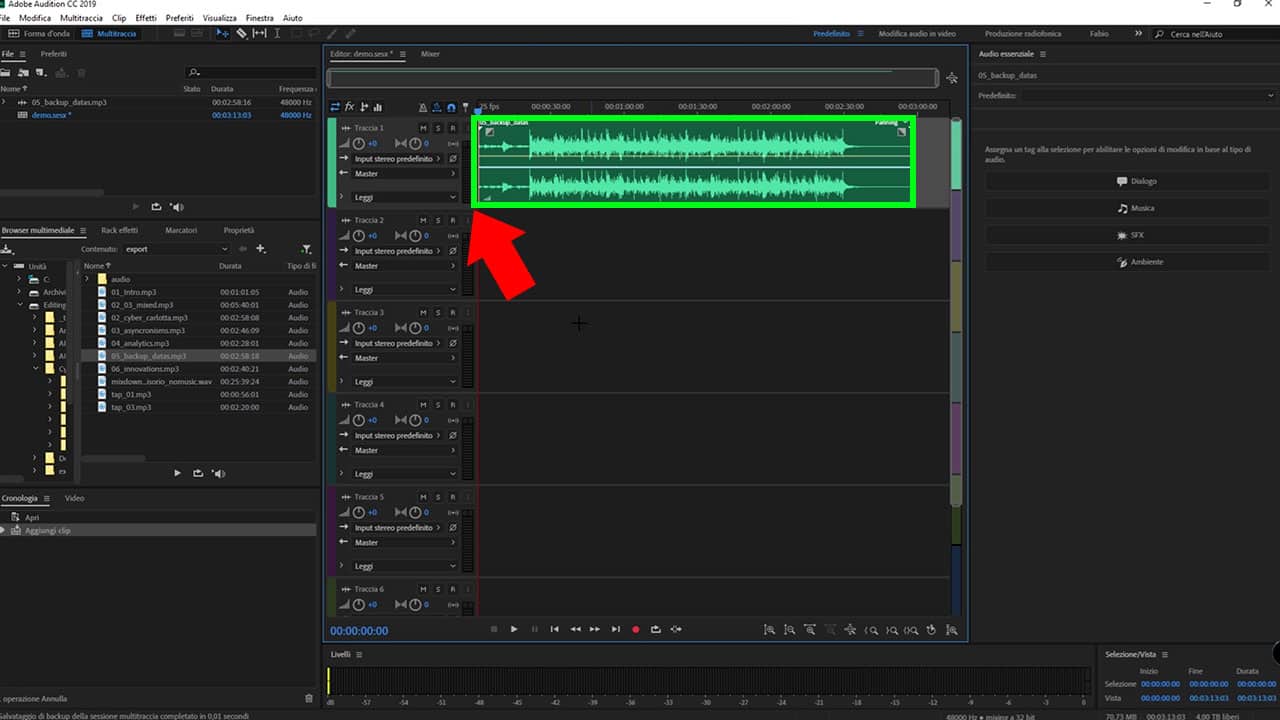Image resolution: width=1280 pixels, height=720 pixels.
Task: Open the Master output dropdown on Traccia 2
Action: click(x=405, y=266)
